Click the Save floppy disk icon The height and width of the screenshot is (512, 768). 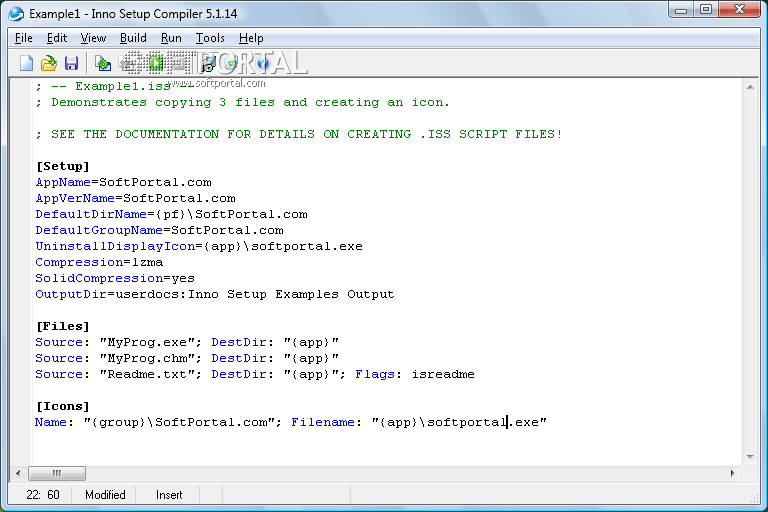[72, 63]
